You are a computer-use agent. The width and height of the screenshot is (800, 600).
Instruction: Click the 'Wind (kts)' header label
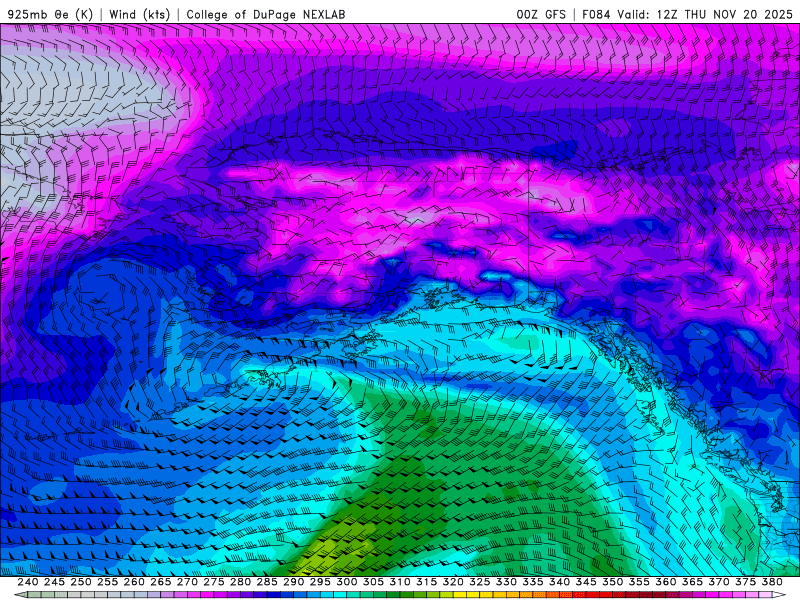[139, 14]
